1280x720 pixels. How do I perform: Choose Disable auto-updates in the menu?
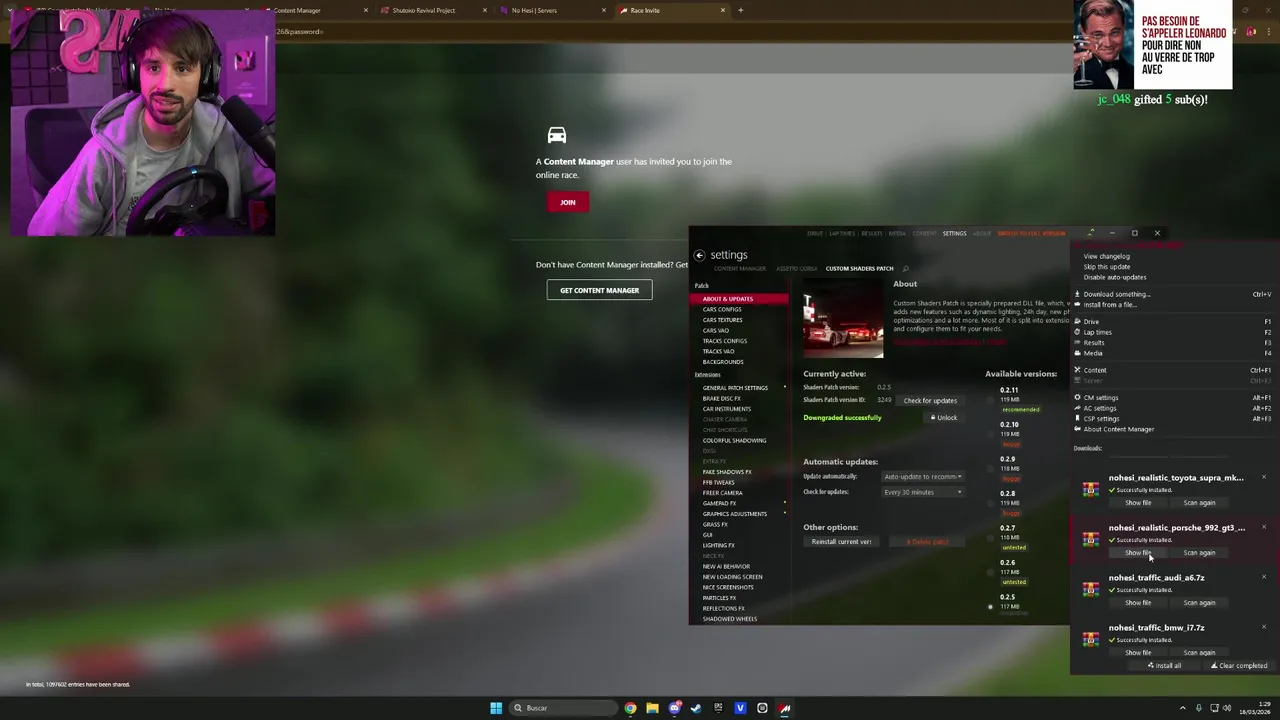1115,277
